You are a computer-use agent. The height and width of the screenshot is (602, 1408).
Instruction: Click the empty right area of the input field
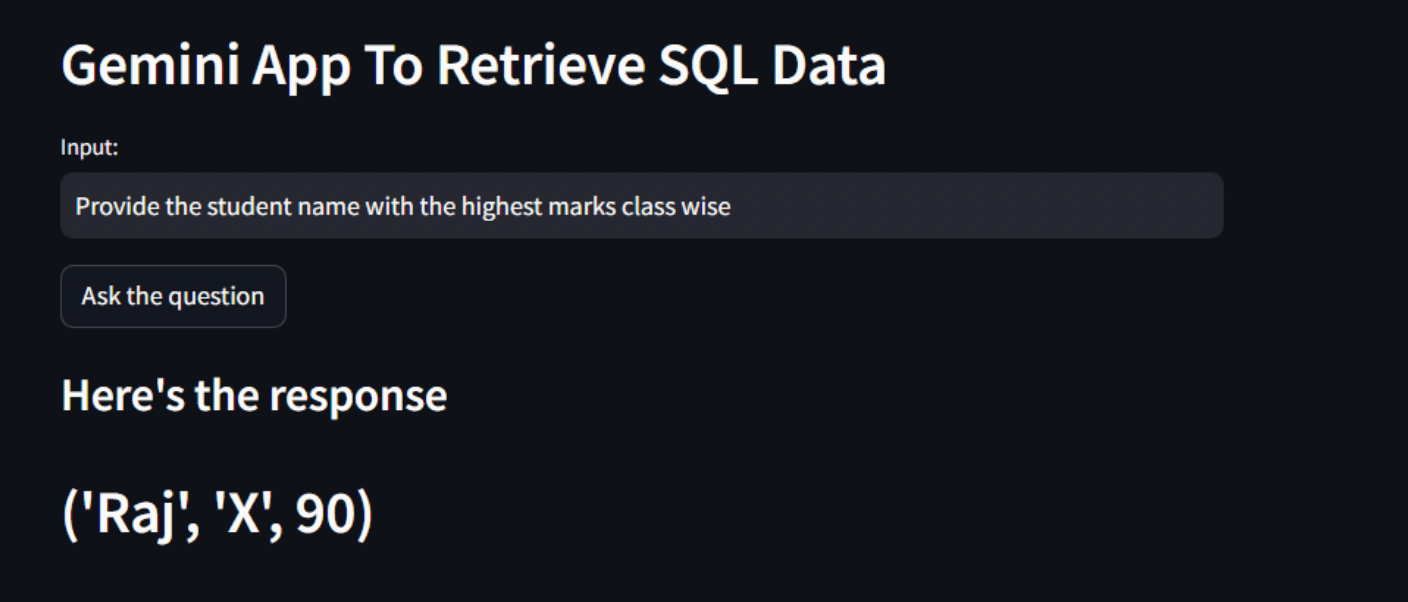tap(975, 206)
